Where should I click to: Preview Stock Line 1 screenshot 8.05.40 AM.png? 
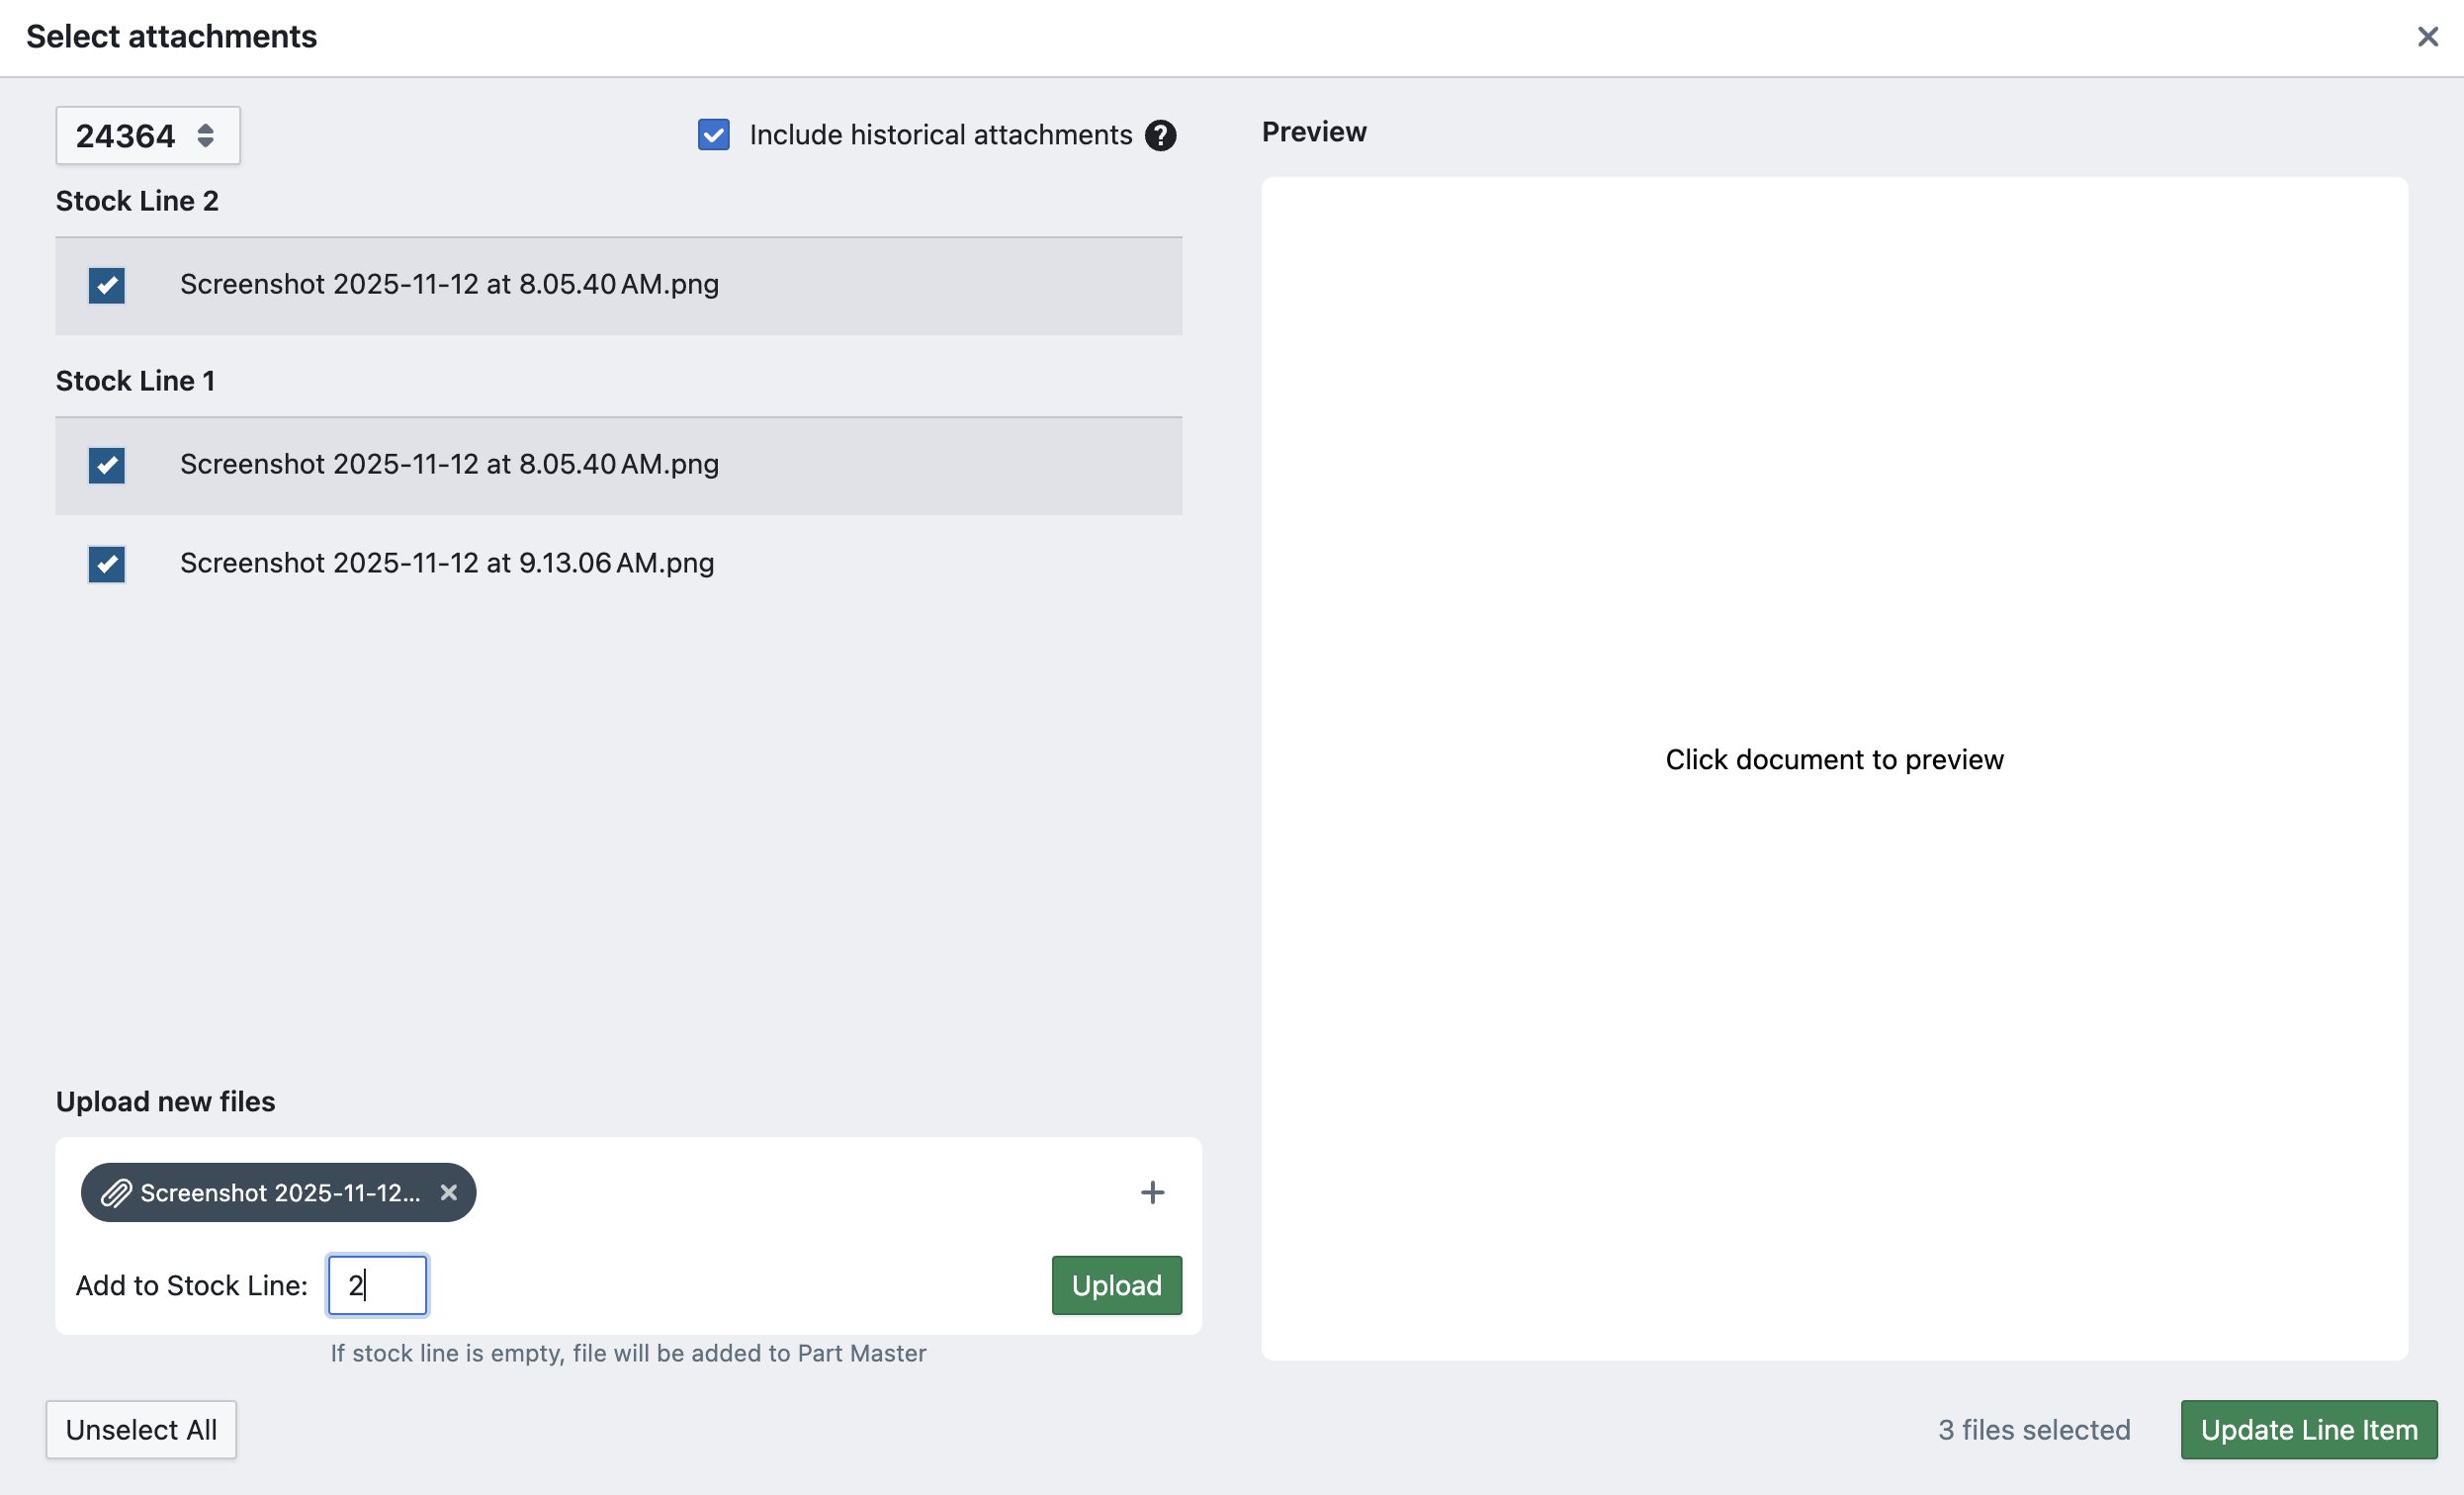[x=449, y=465]
